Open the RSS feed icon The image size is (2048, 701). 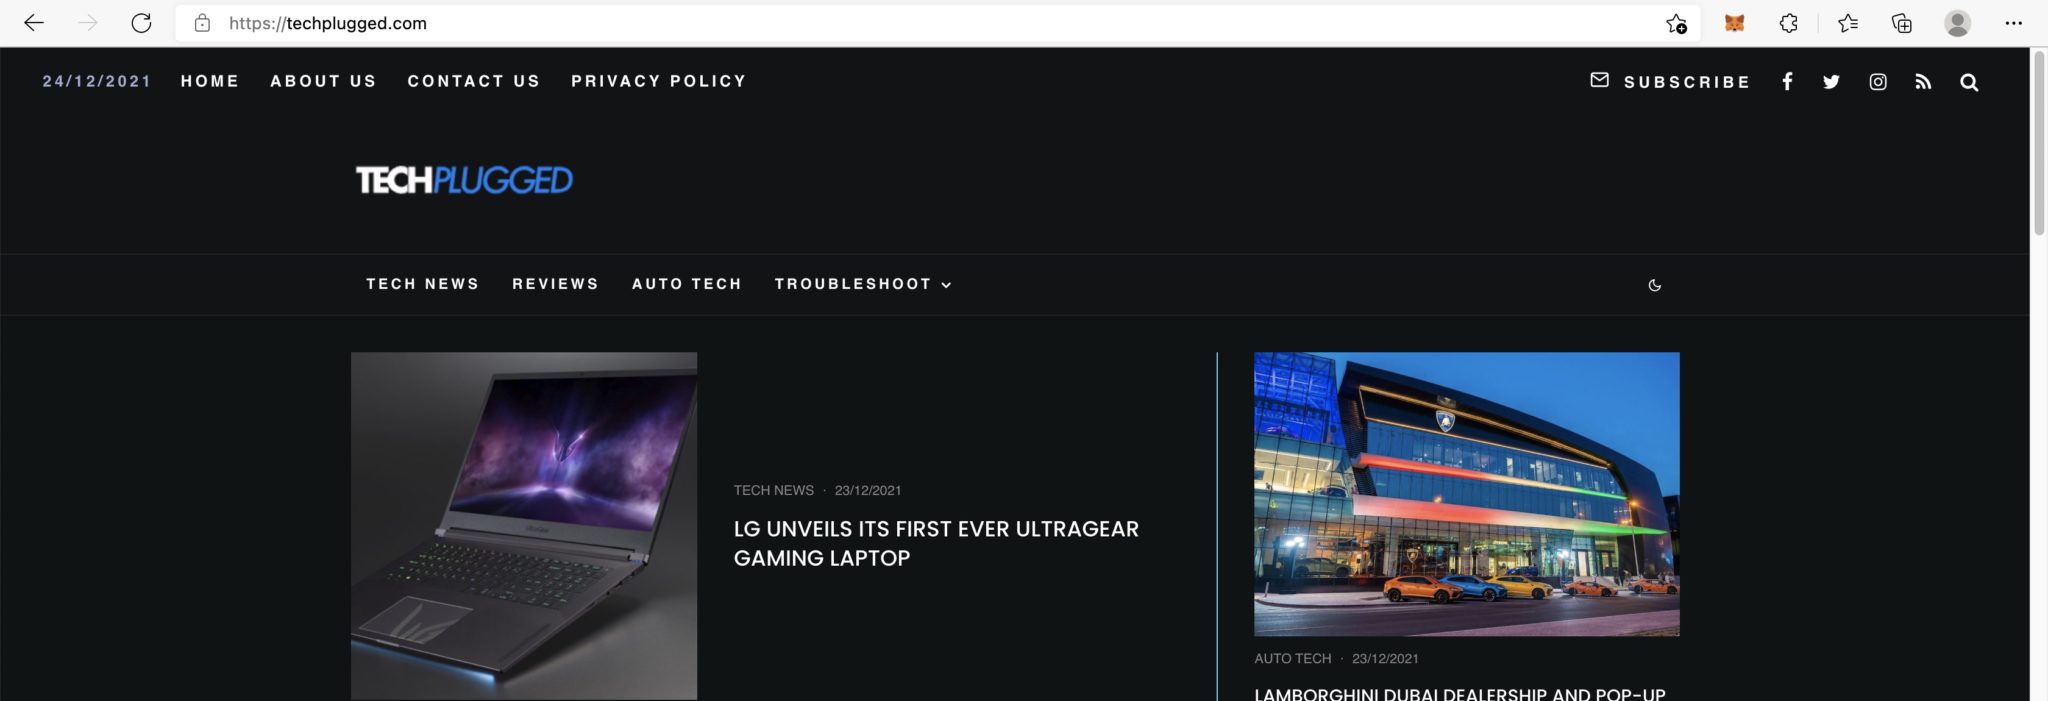click(x=1923, y=82)
